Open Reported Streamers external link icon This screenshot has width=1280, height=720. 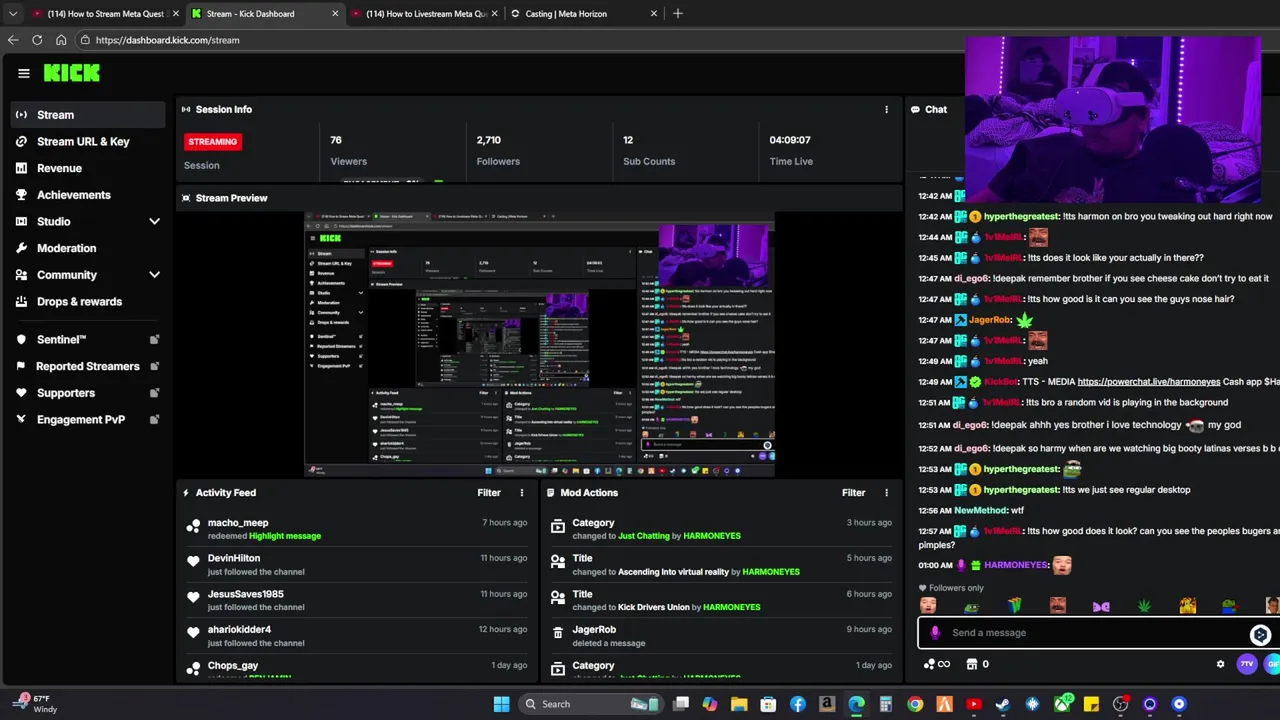point(154,366)
